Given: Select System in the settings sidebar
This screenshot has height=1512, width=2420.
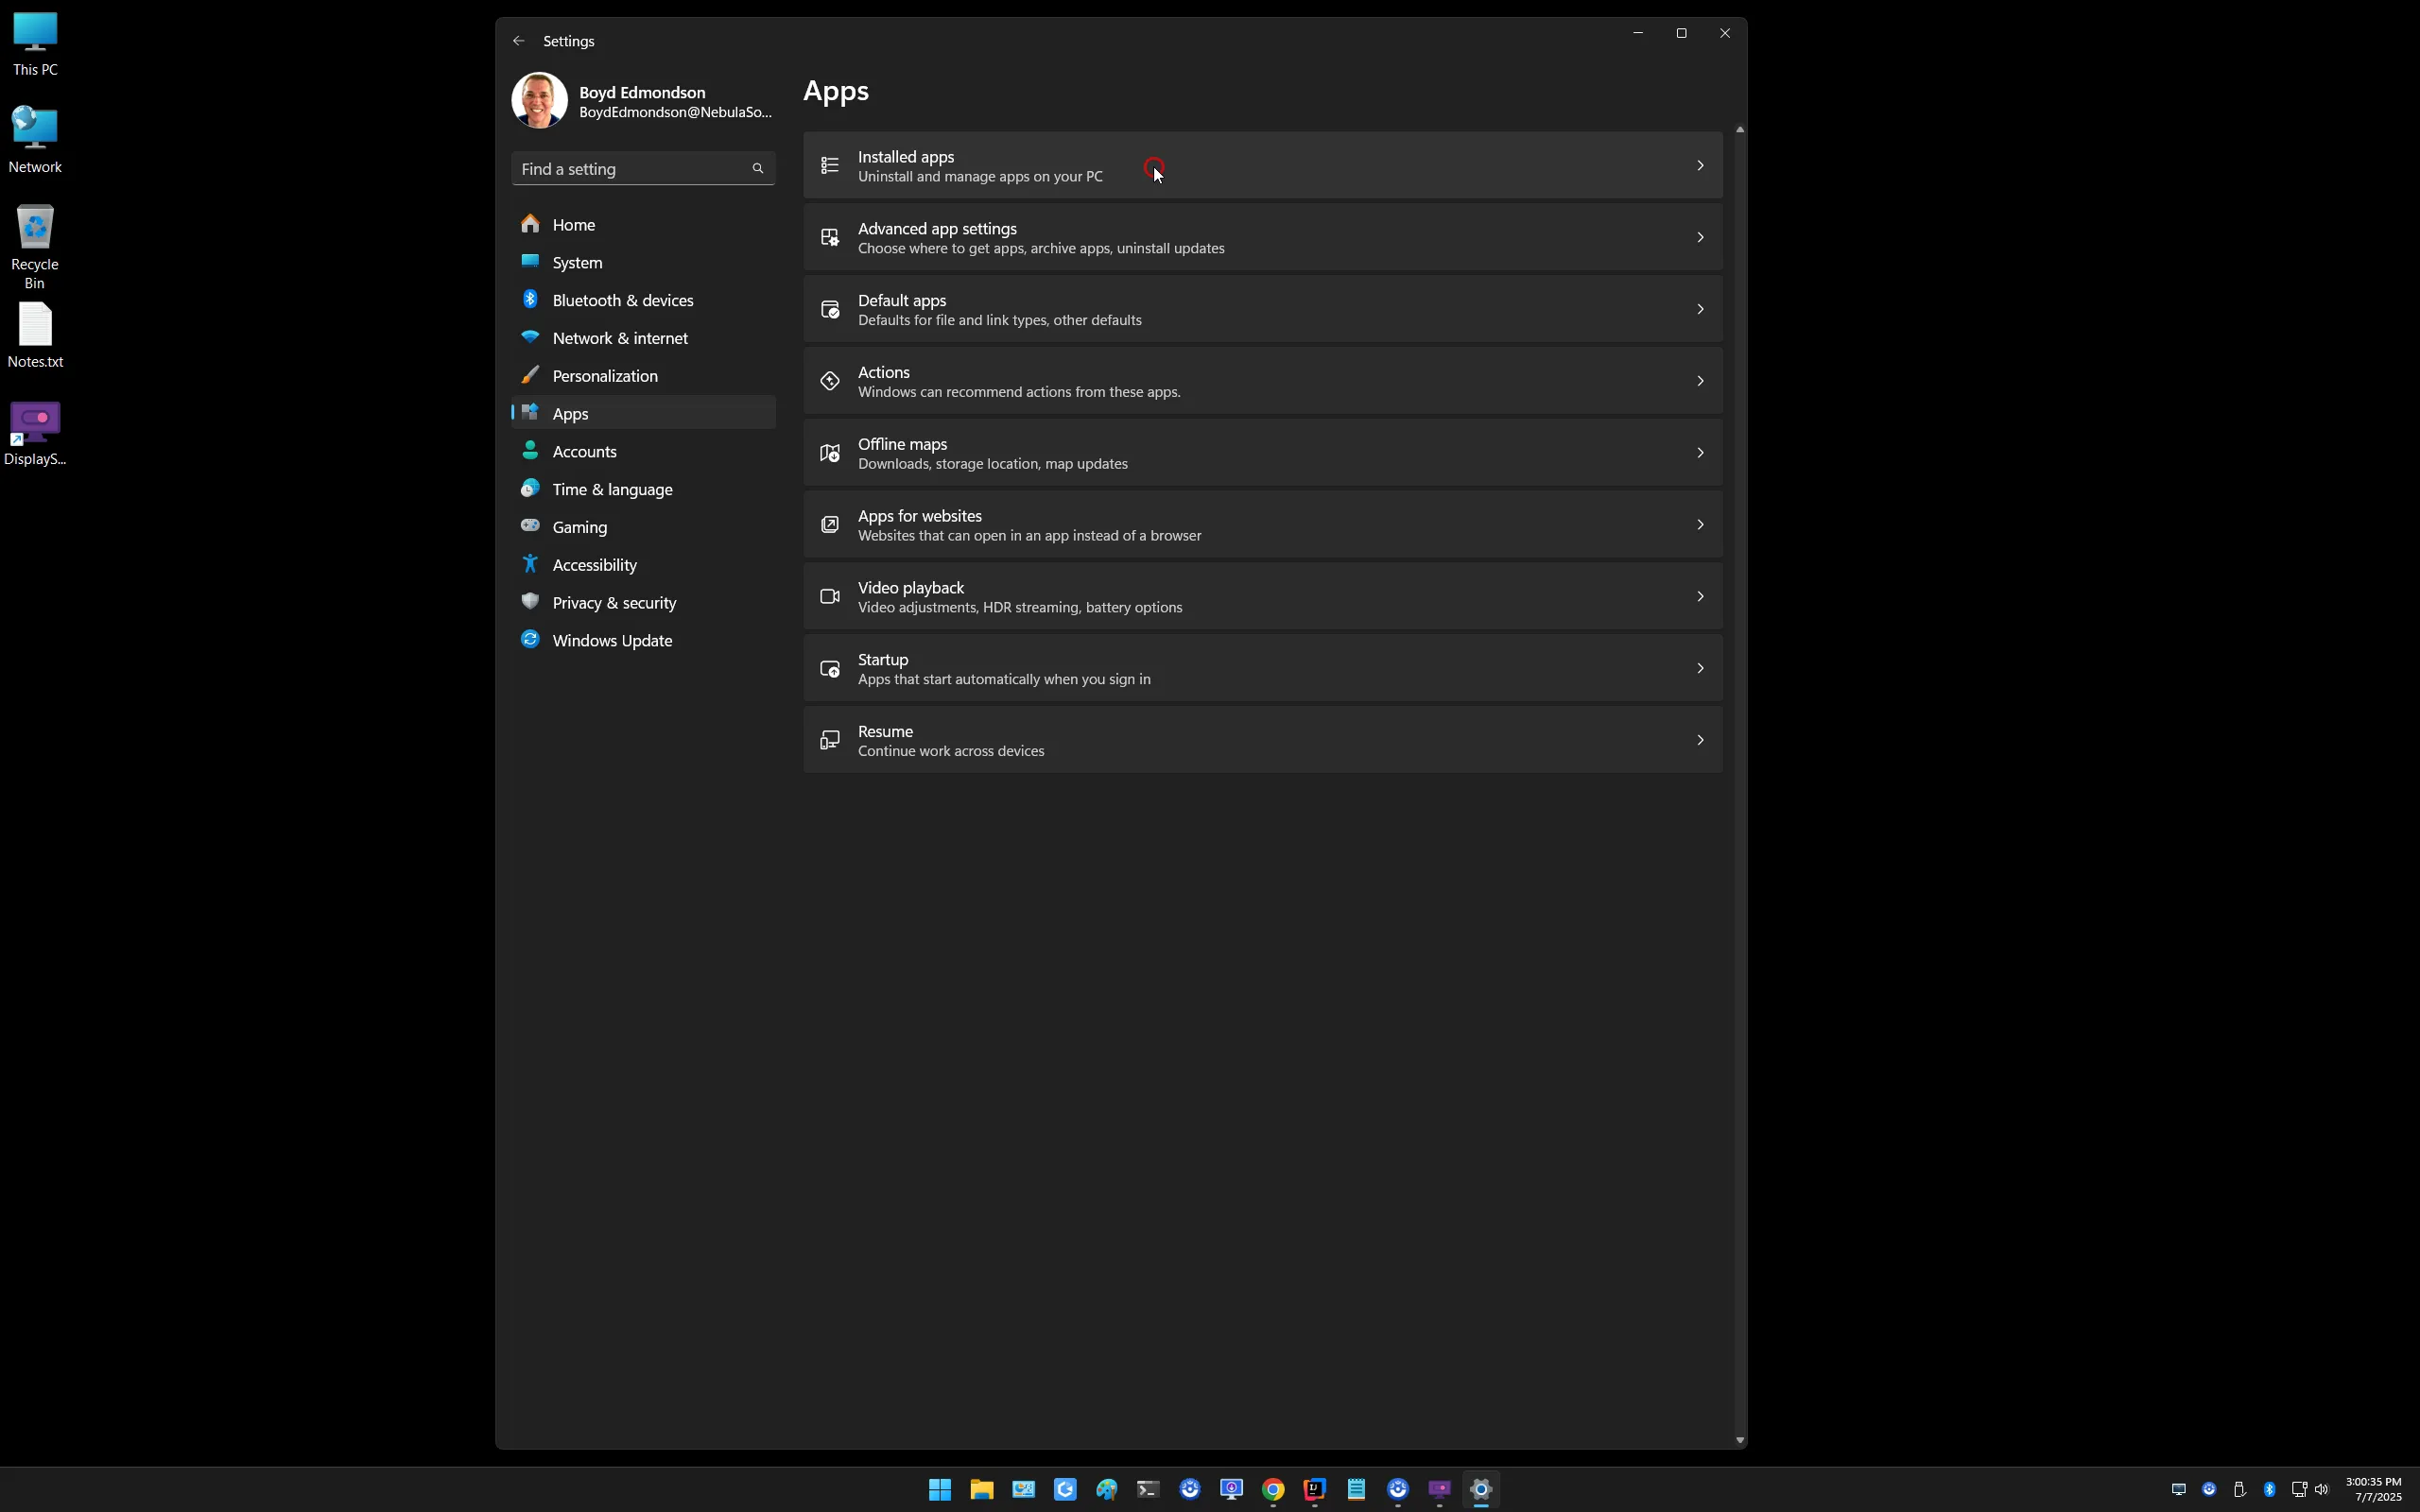Looking at the screenshot, I should coord(643,263).
